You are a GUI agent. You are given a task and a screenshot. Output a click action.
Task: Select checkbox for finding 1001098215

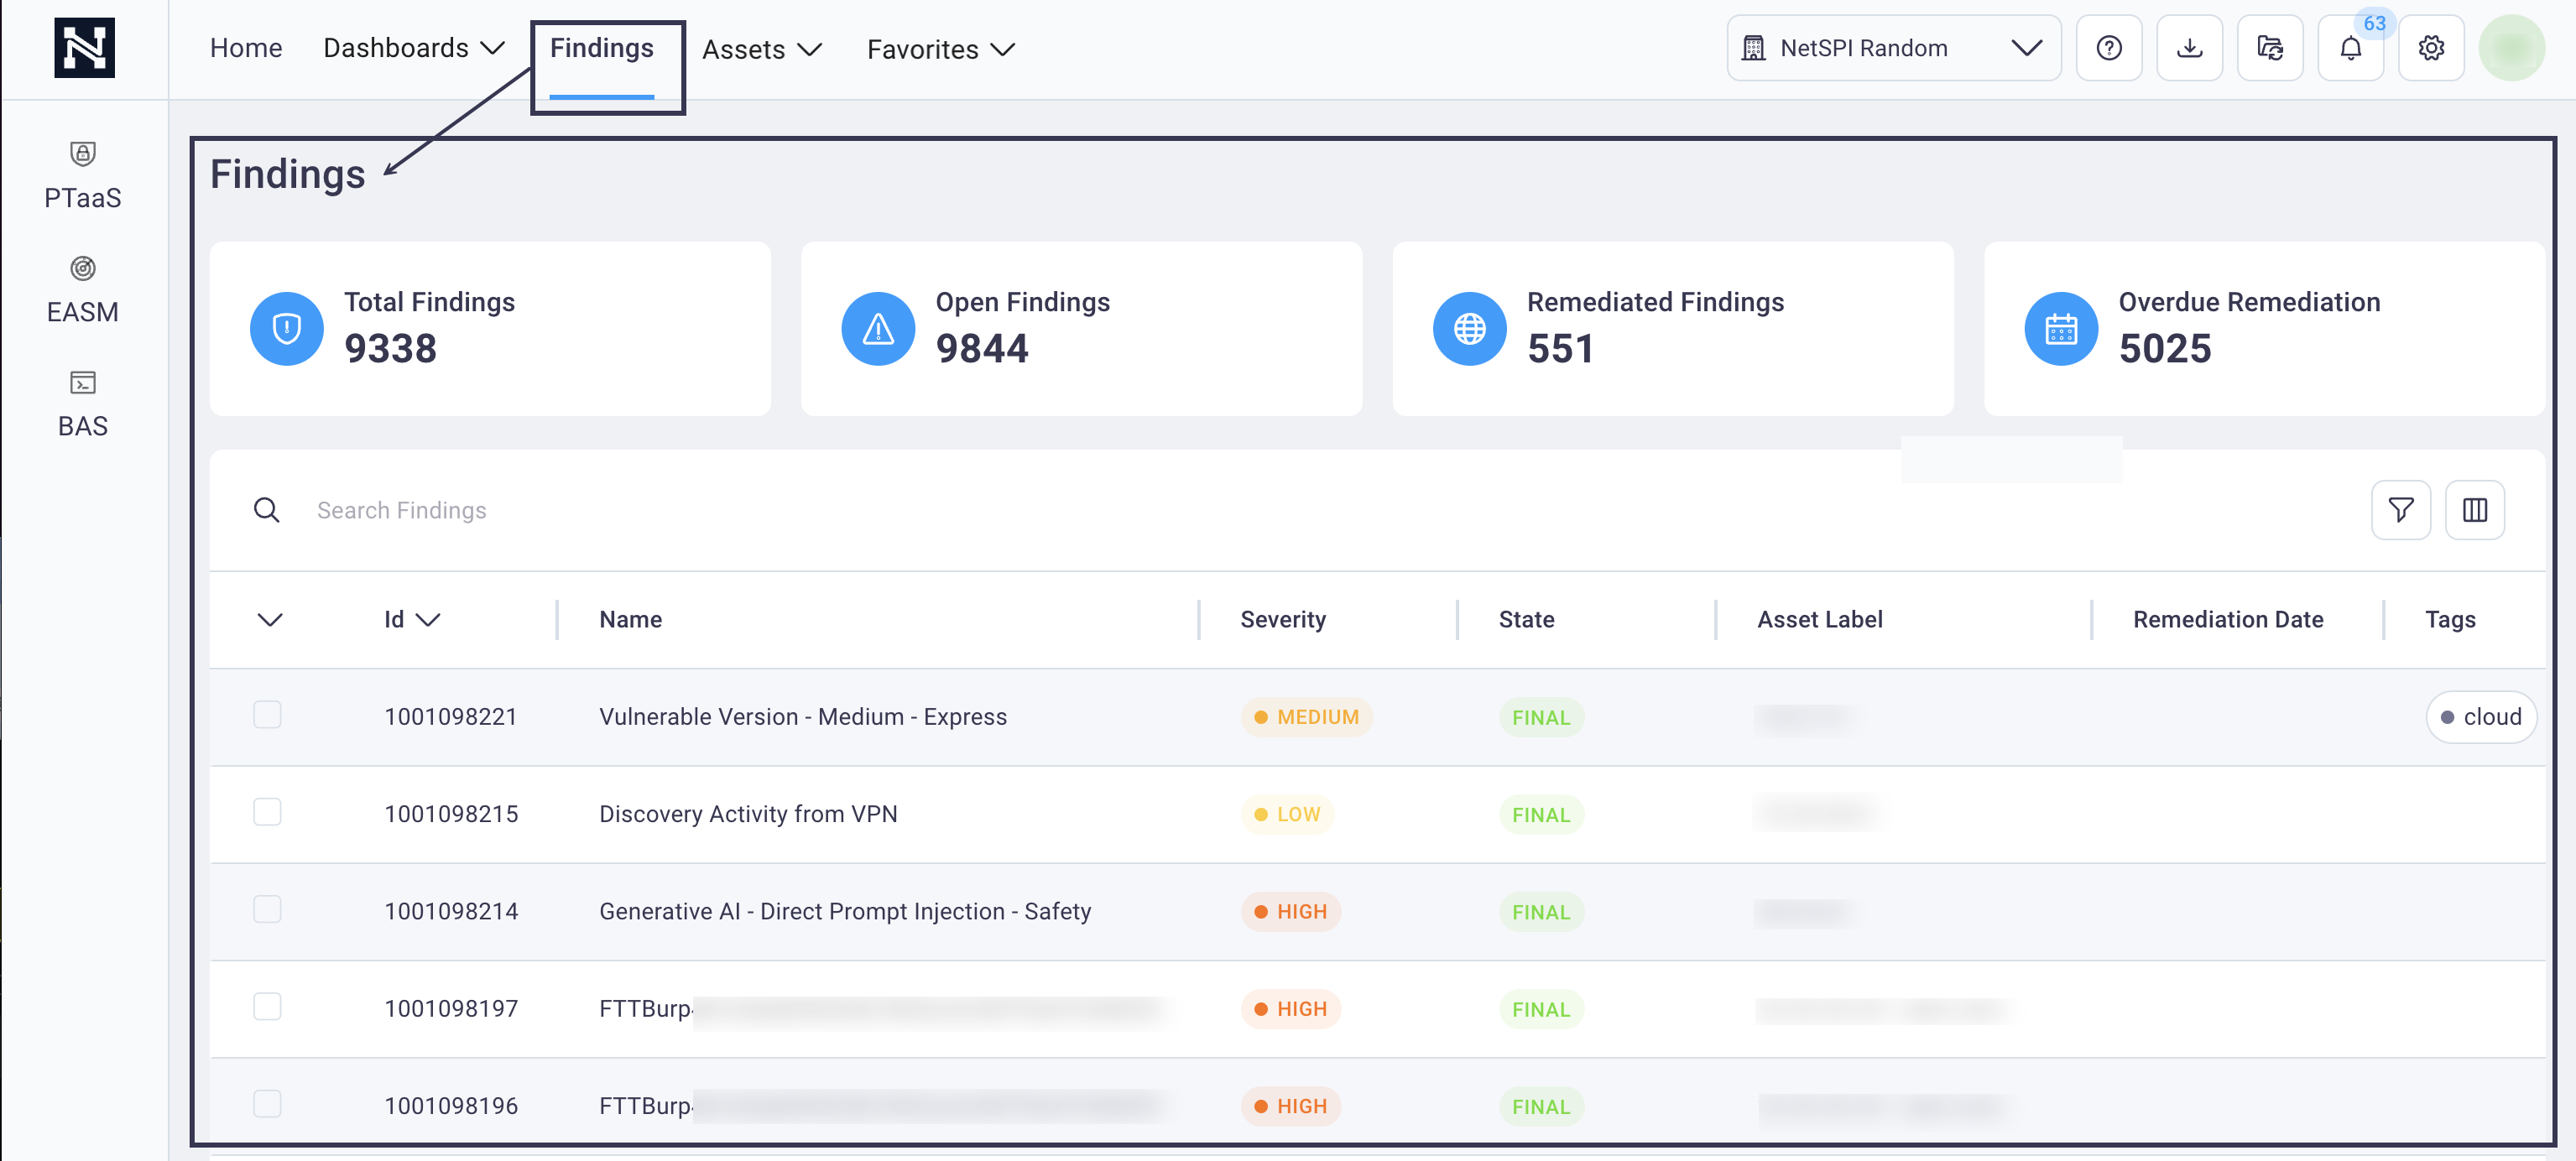point(267,812)
